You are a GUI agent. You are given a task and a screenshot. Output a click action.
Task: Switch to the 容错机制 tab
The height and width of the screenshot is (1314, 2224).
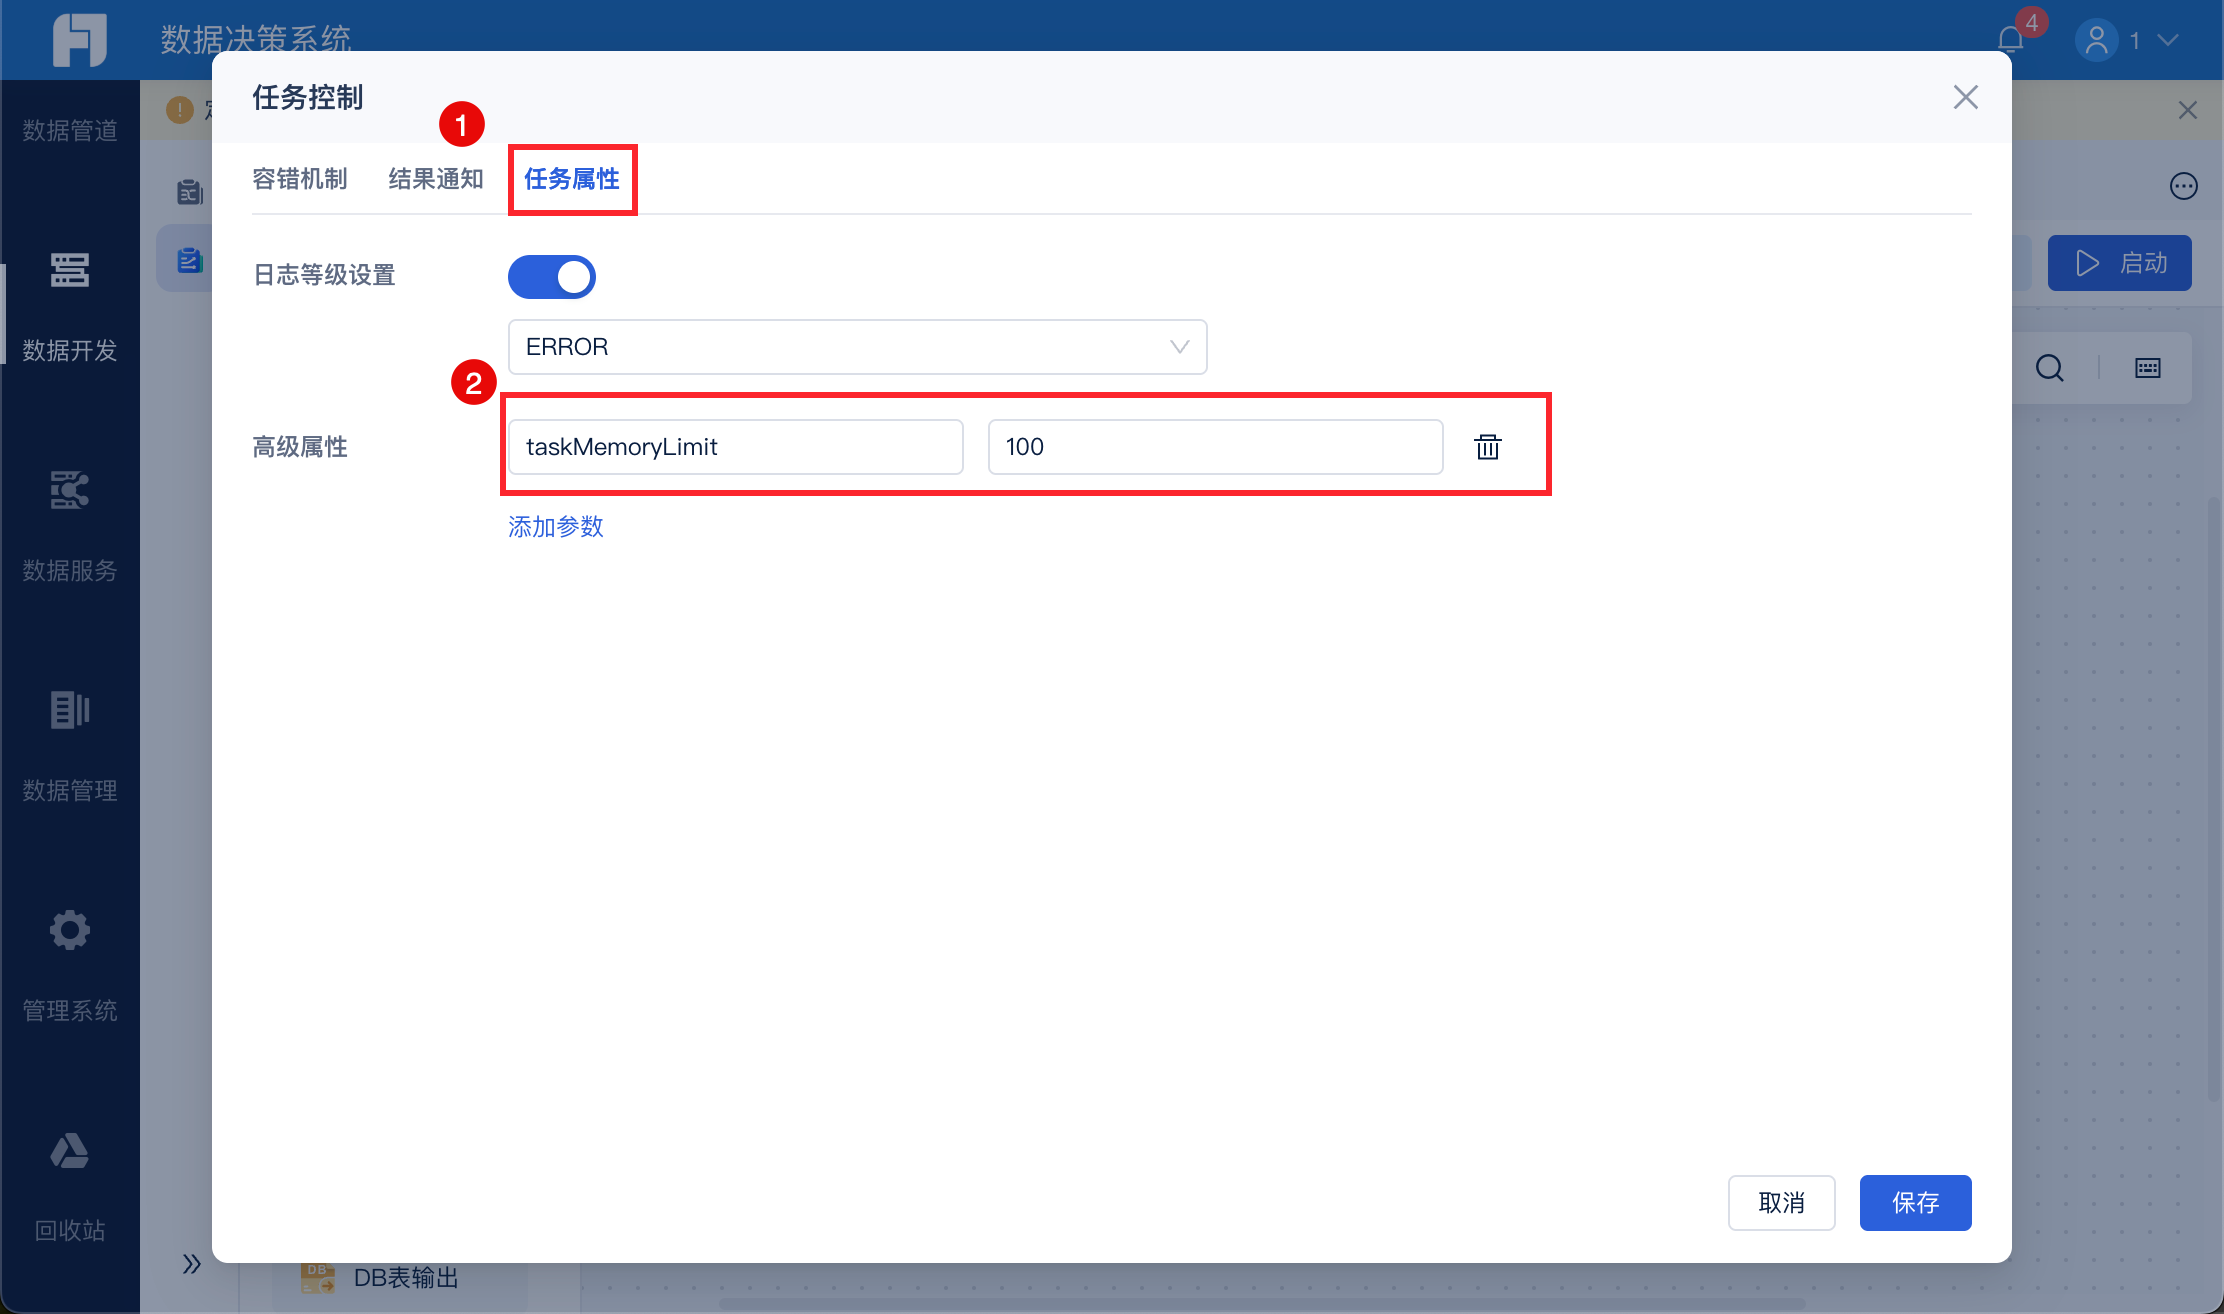pyautogui.click(x=300, y=179)
